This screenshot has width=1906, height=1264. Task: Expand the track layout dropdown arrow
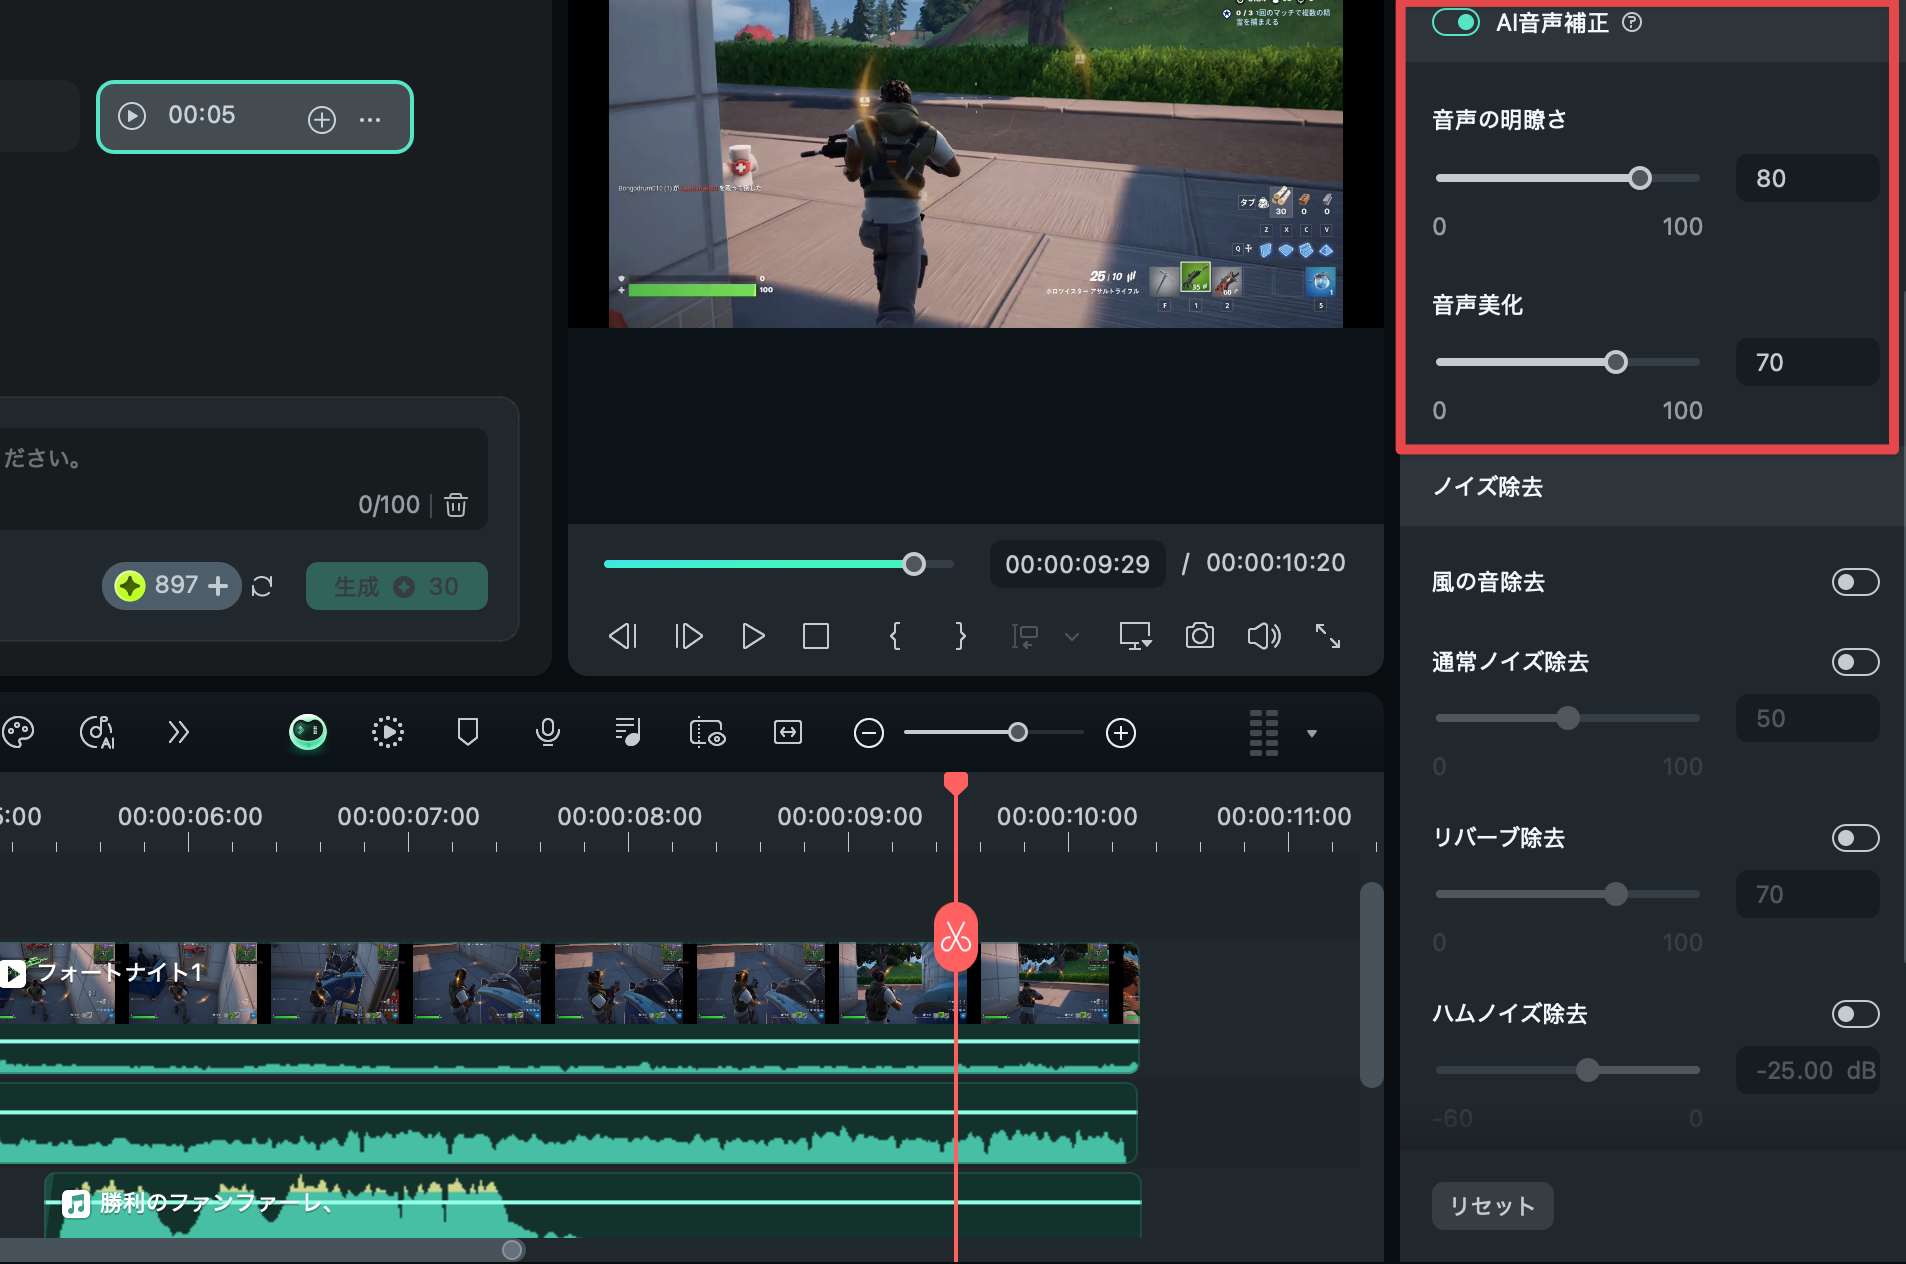[1312, 734]
